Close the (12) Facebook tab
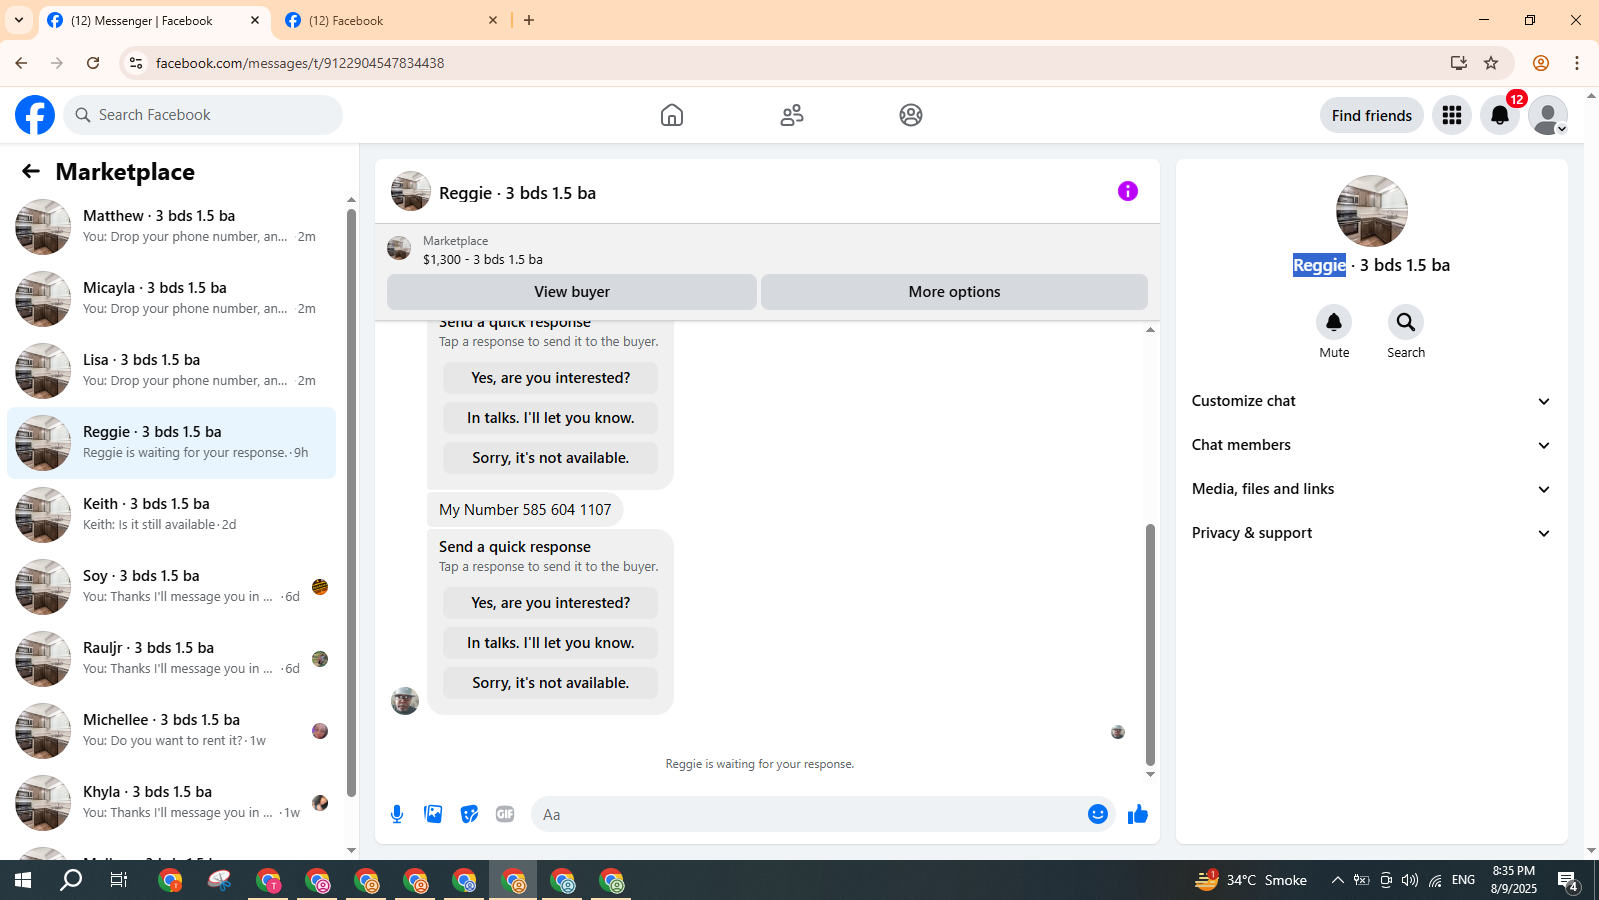 pyautogui.click(x=493, y=20)
